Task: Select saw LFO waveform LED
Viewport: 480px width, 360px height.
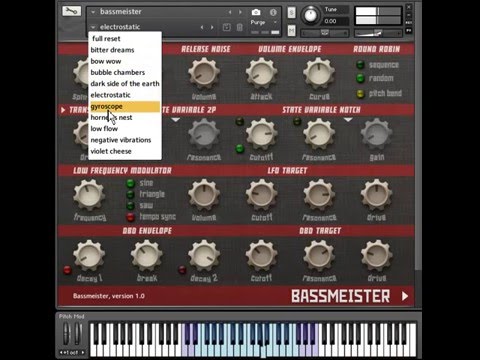Action: tap(130, 206)
